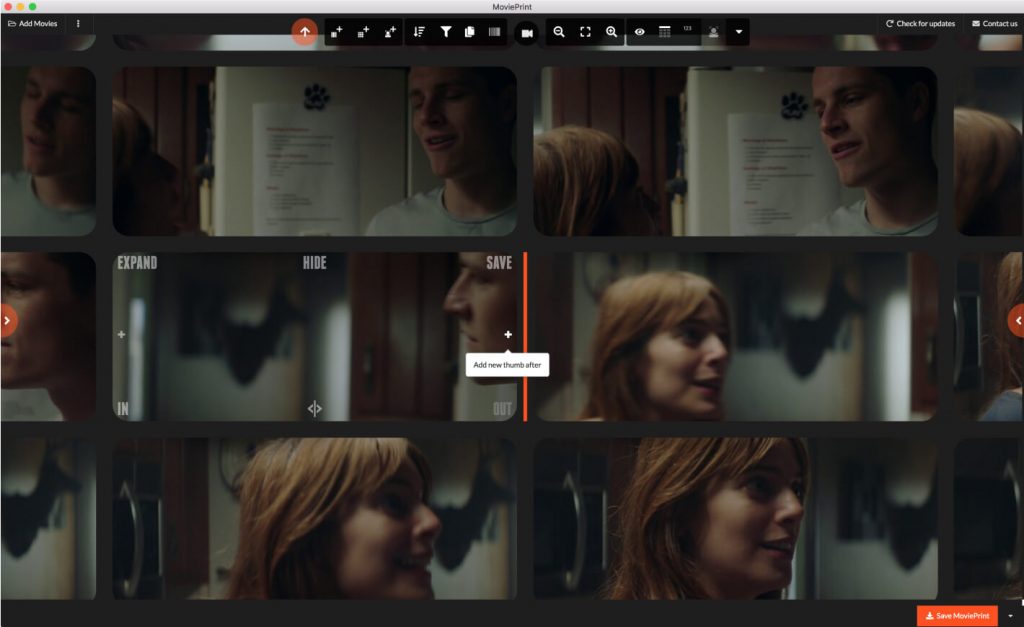Zoom out with the magnifier minus icon

click(559, 32)
